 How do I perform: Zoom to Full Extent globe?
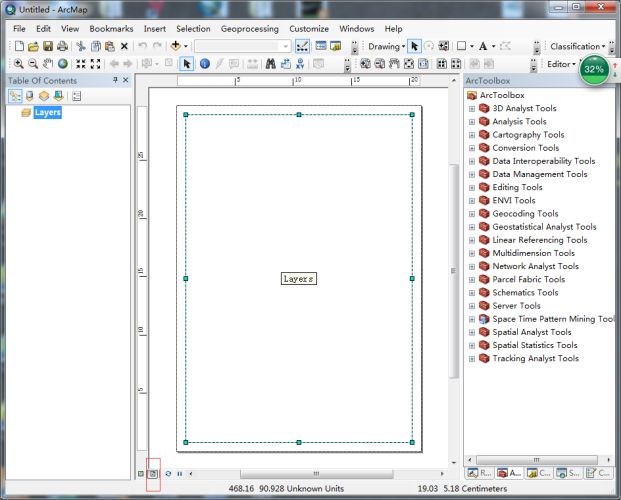point(63,64)
